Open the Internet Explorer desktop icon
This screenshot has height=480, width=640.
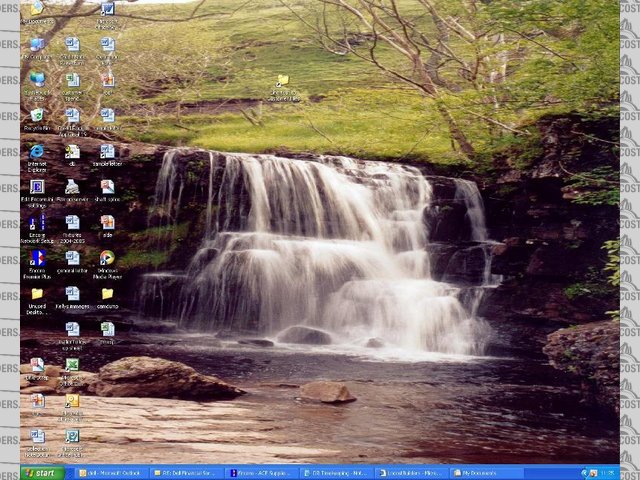pos(37,152)
